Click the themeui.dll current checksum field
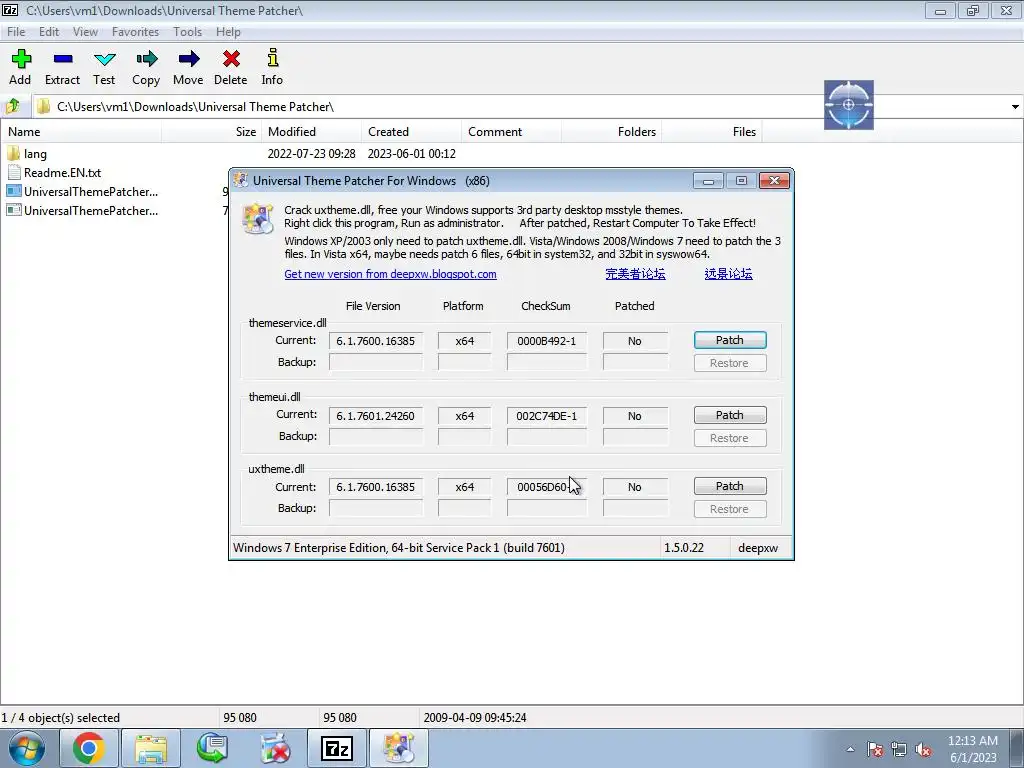 coord(547,416)
